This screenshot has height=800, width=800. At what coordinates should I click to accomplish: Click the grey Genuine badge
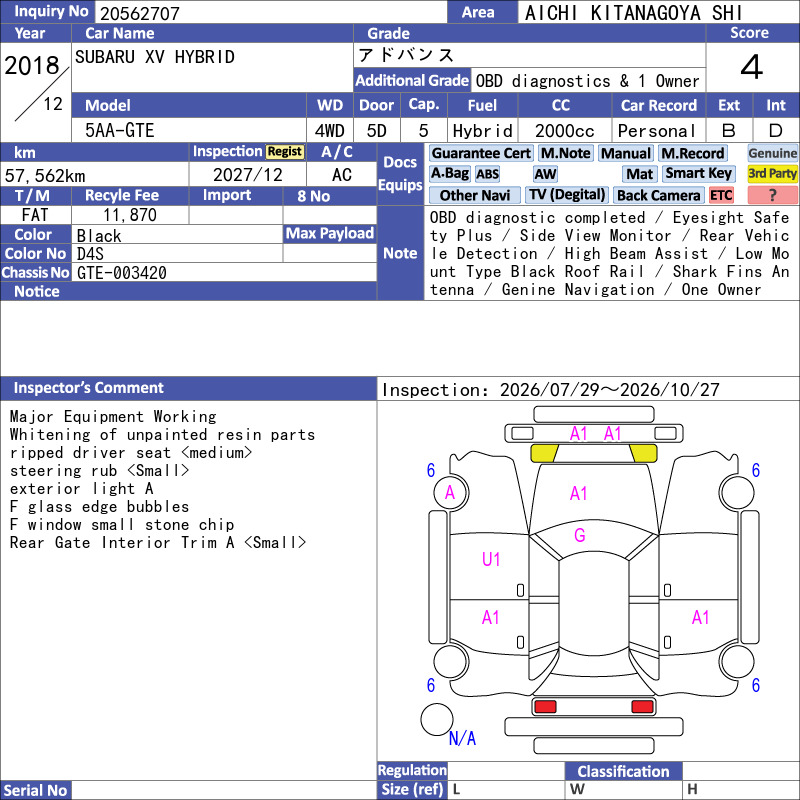(x=772, y=153)
